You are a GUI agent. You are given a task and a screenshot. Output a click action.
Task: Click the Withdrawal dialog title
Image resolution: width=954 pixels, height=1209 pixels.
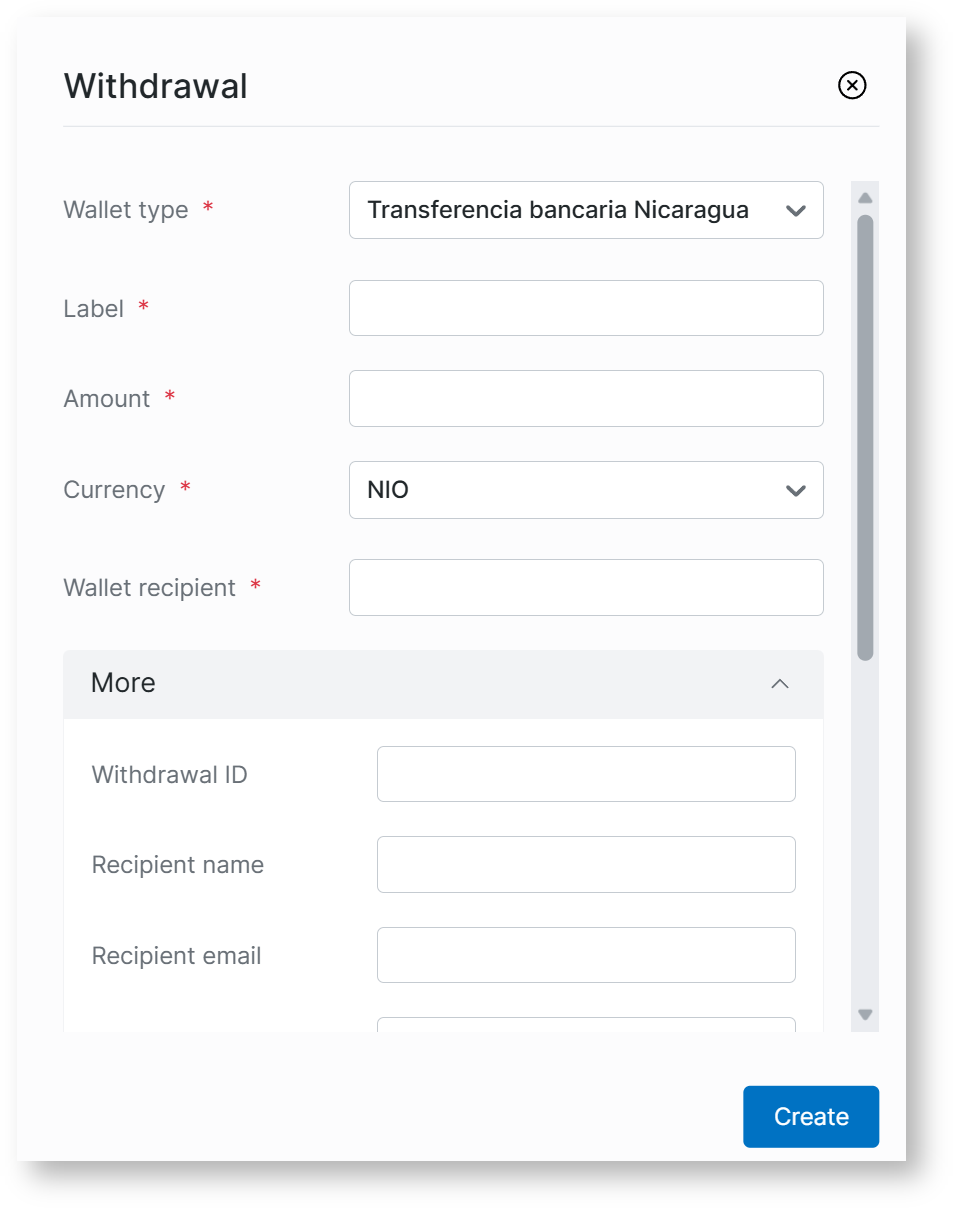tap(155, 86)
